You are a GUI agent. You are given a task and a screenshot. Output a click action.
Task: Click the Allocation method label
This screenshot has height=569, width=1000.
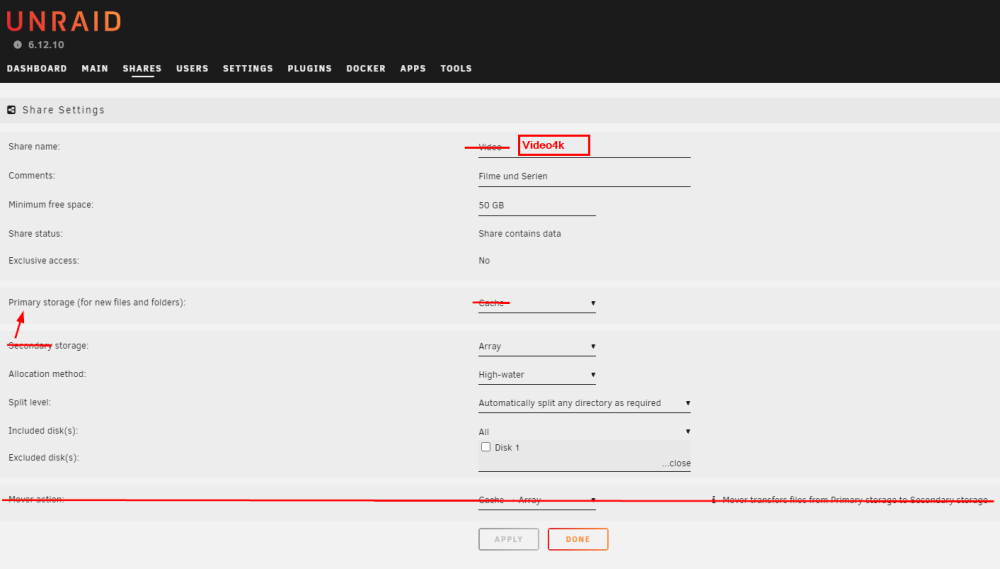(x=47, y=374)
